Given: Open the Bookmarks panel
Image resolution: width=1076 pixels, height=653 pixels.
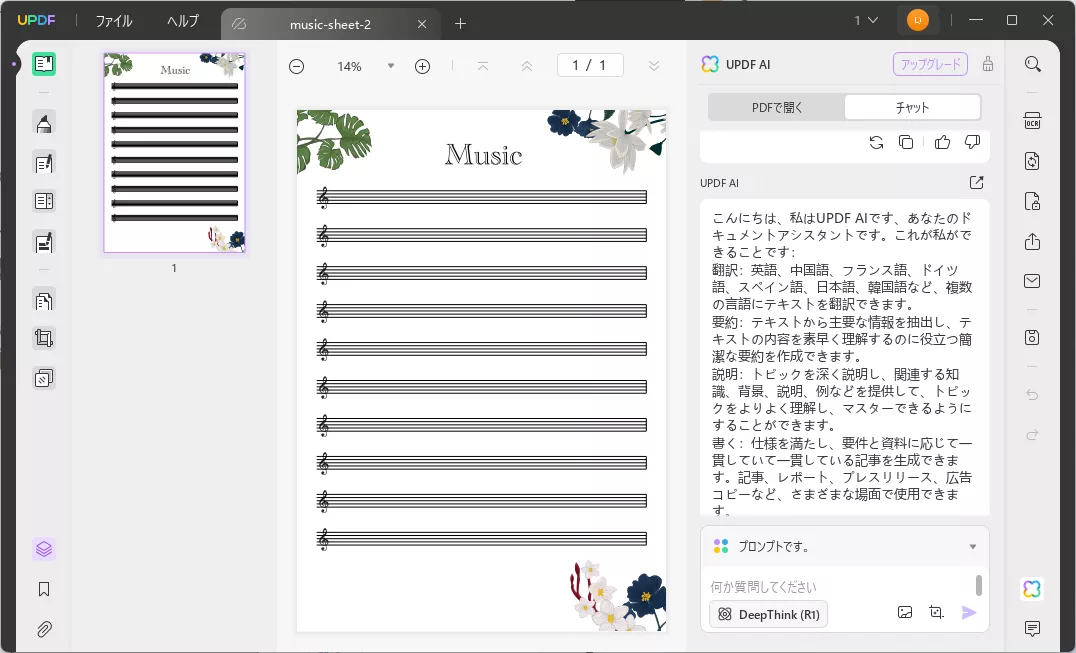Looking at the screenshot, I should pos(44,589).
